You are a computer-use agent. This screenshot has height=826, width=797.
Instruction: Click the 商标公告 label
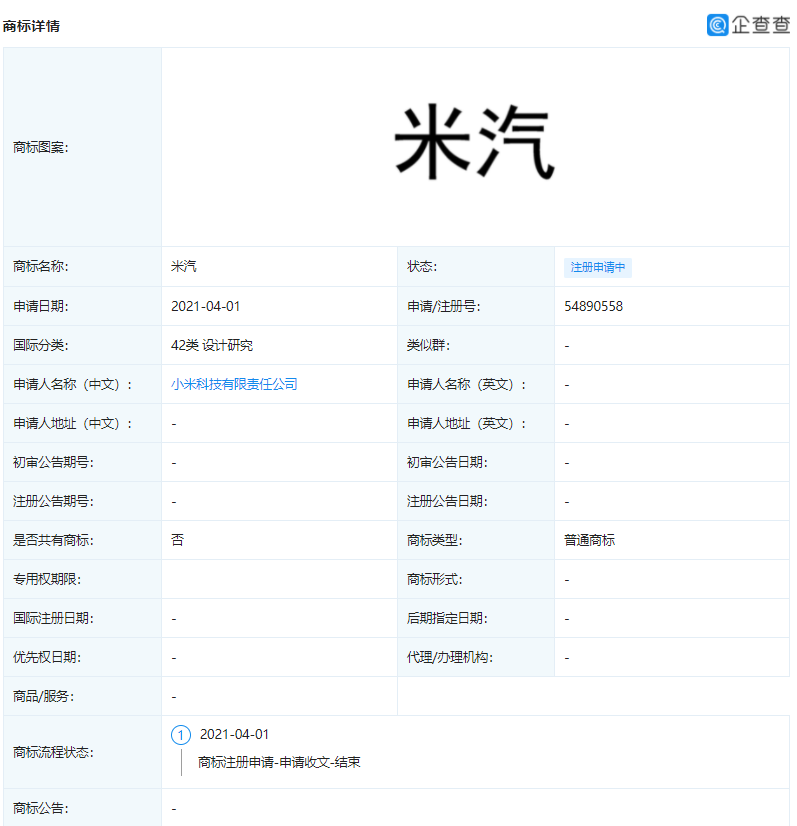[41, 808]
